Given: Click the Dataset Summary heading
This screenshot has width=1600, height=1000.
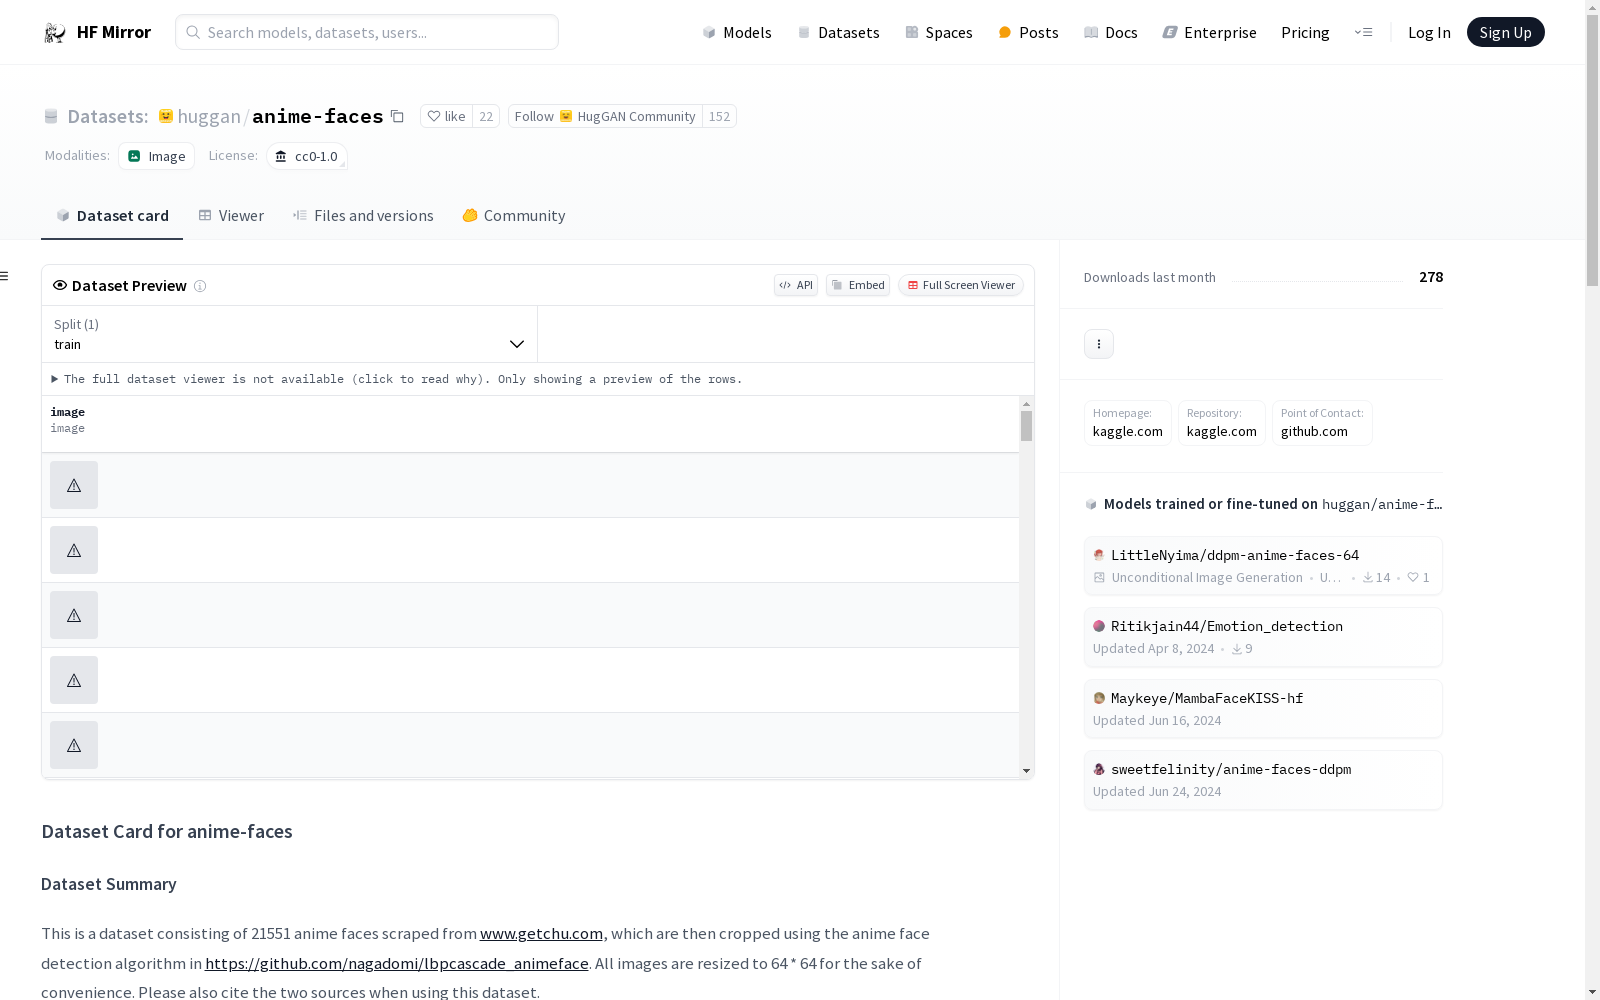Looking at the screenshot, I should point(109,884).
